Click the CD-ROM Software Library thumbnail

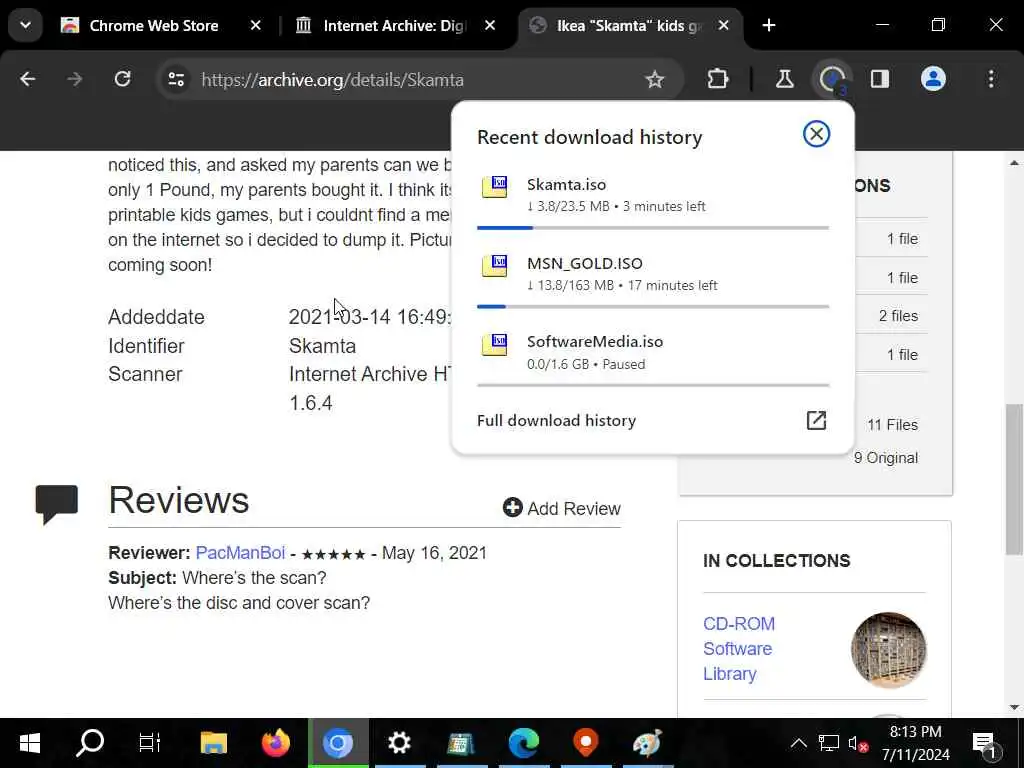pos(888,649)
